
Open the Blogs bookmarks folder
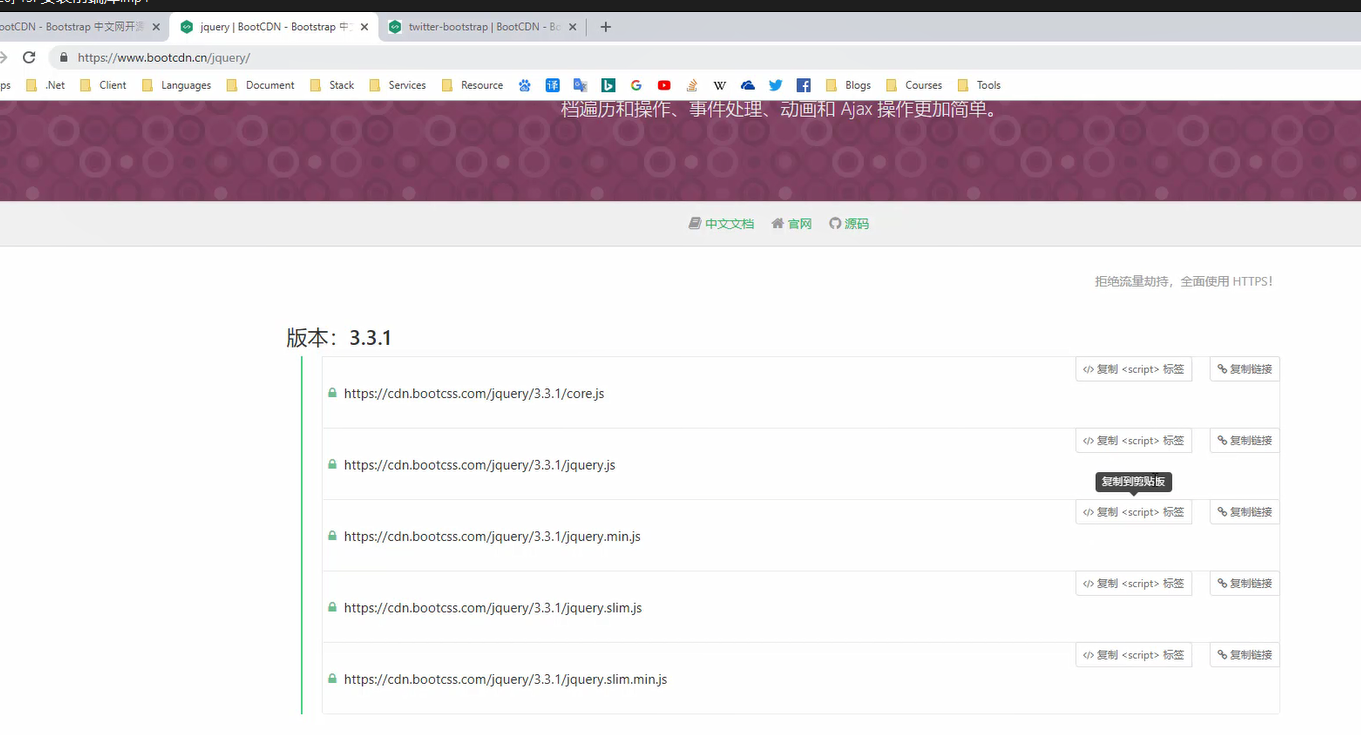(x=848, y=85)
